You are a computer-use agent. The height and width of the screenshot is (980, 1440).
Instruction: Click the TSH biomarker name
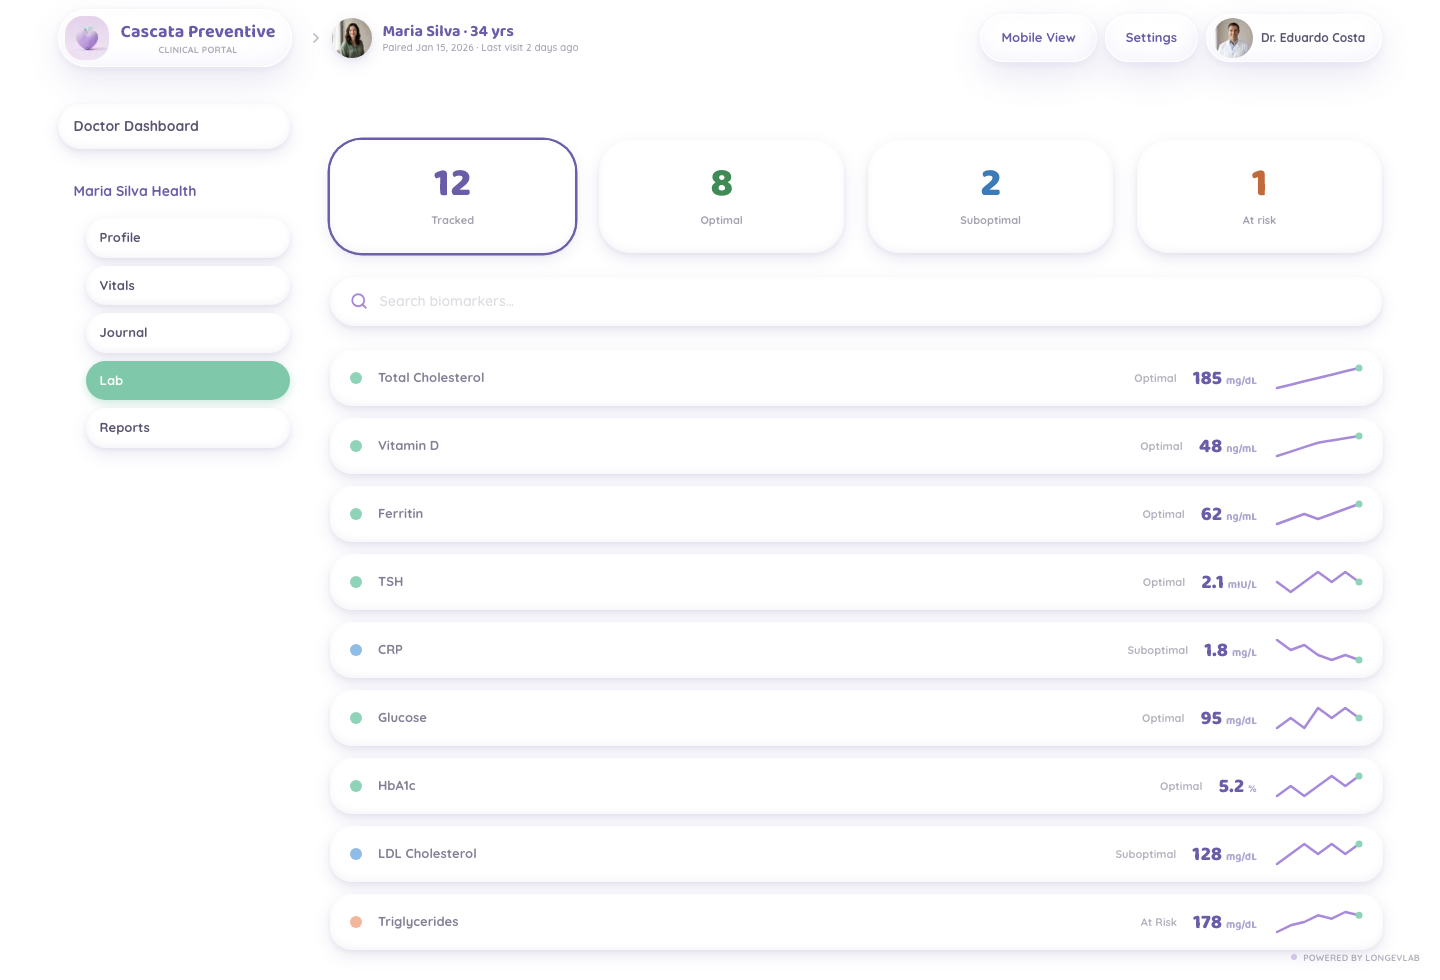390,582
